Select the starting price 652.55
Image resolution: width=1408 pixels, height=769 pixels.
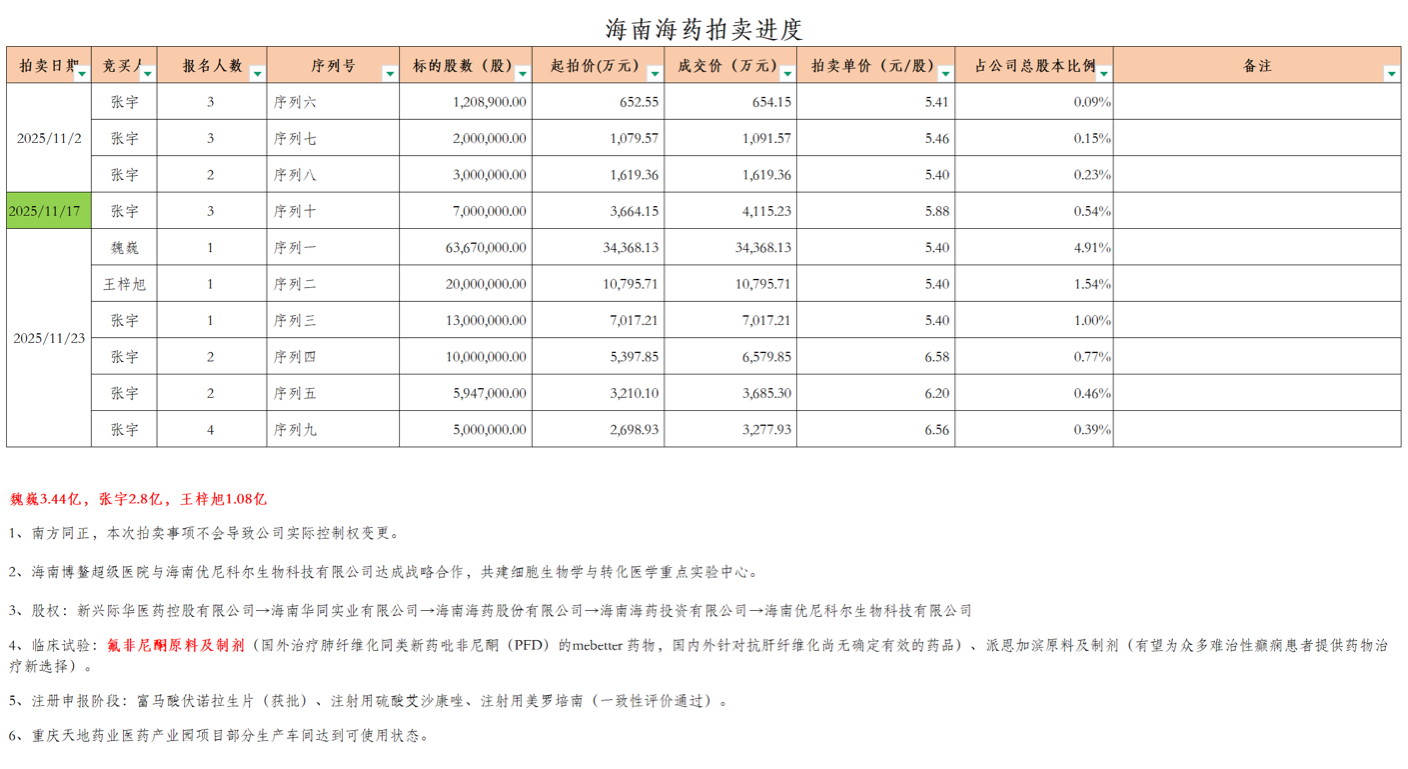tap(598, 102)
